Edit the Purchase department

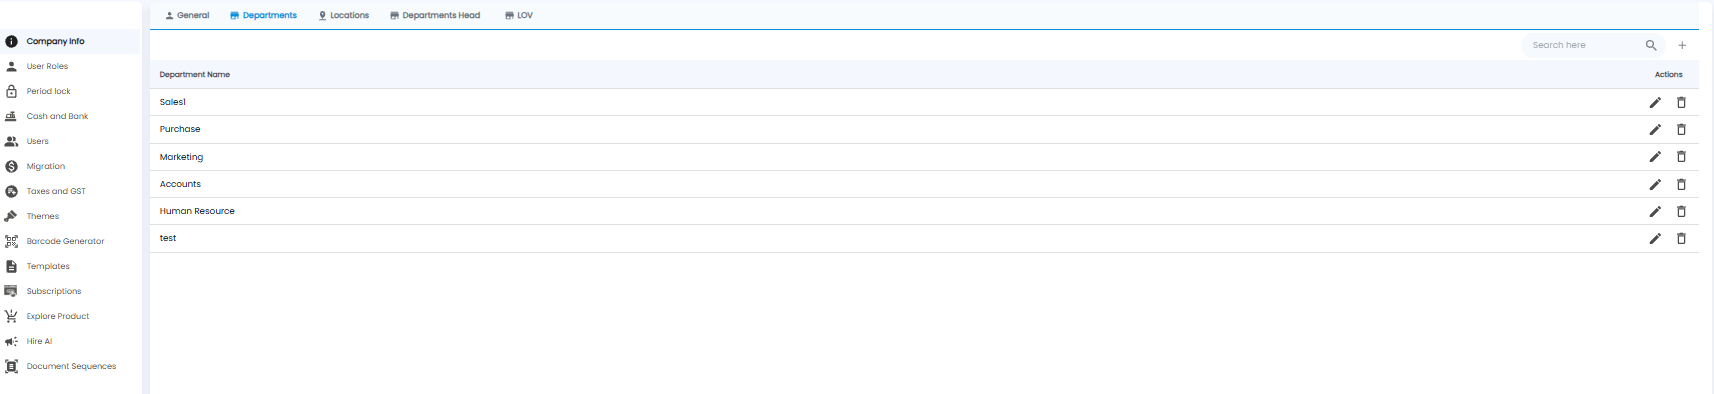pos(1655,129)
